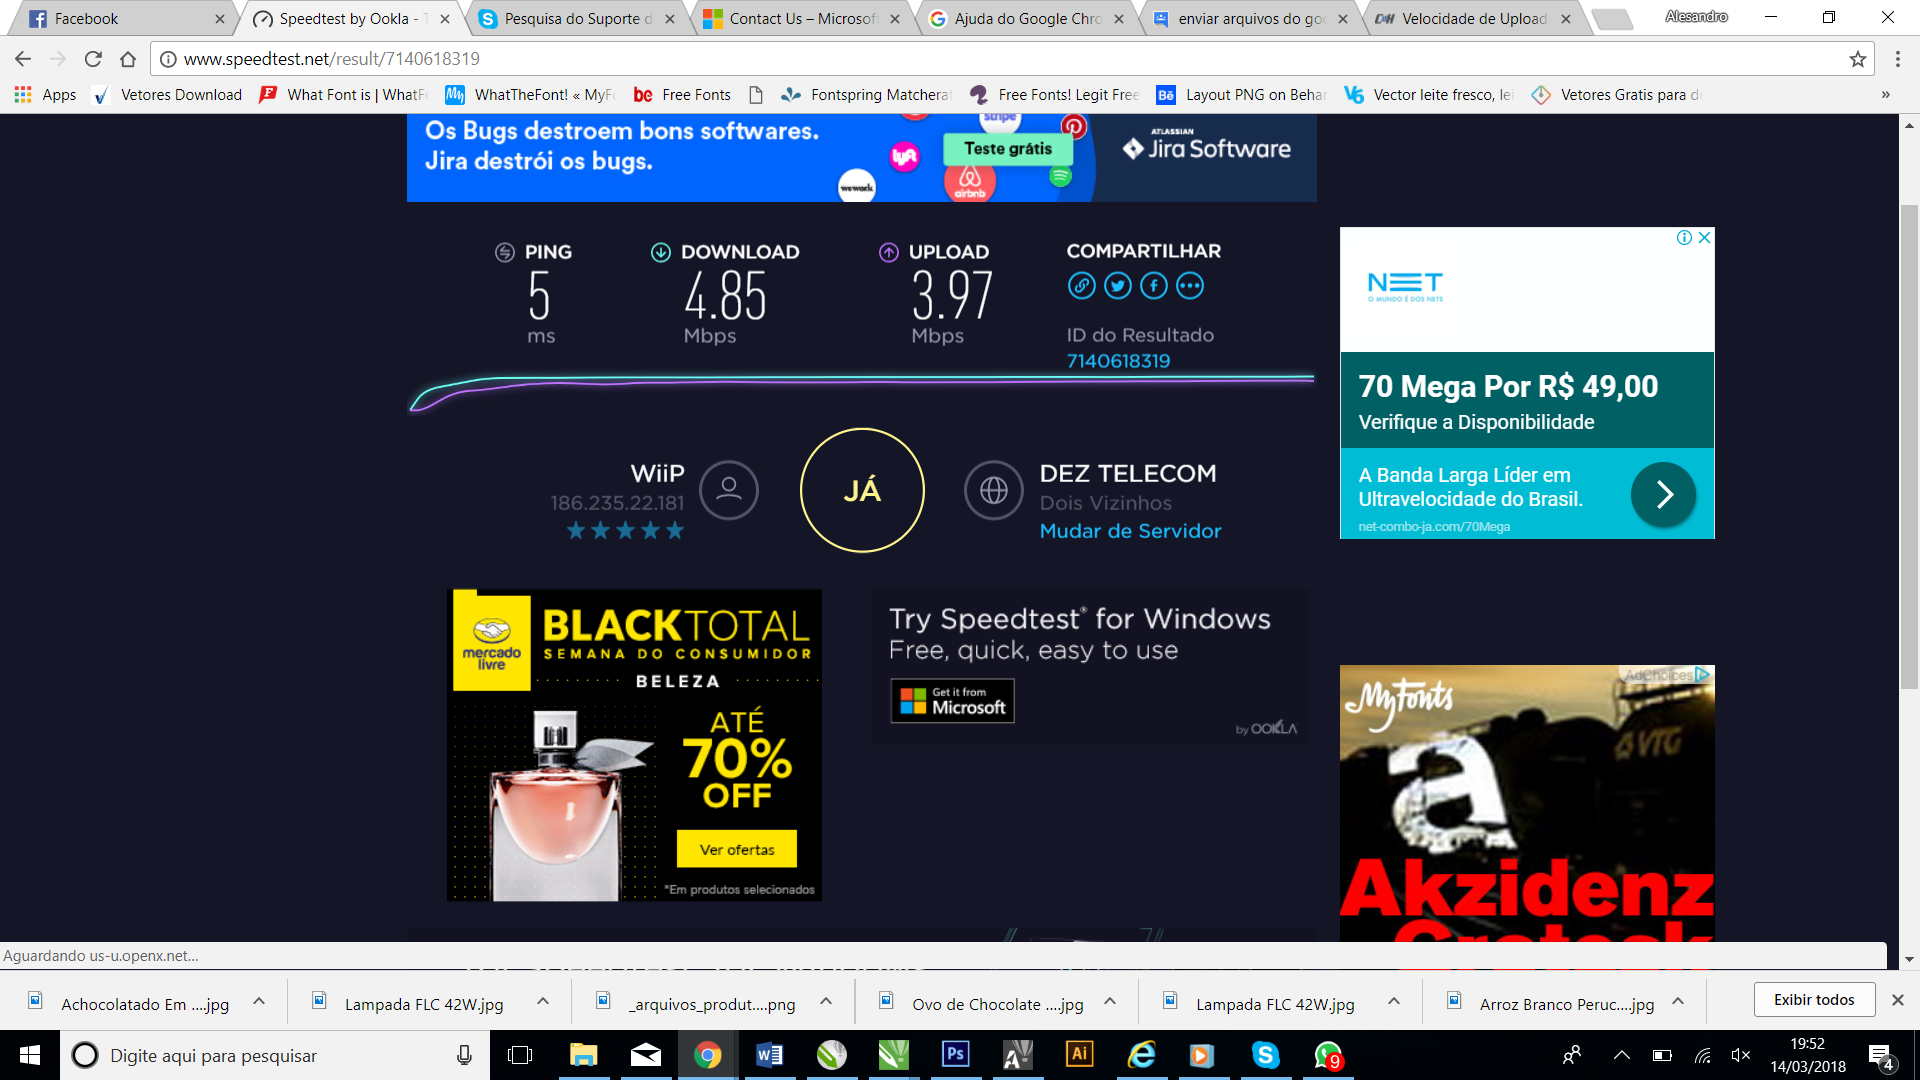Expand options for Ovo de Chocolate download
The width and height of the screenshot is (1920, 1080).
pyautogui.click(x=1110, y=1001)
